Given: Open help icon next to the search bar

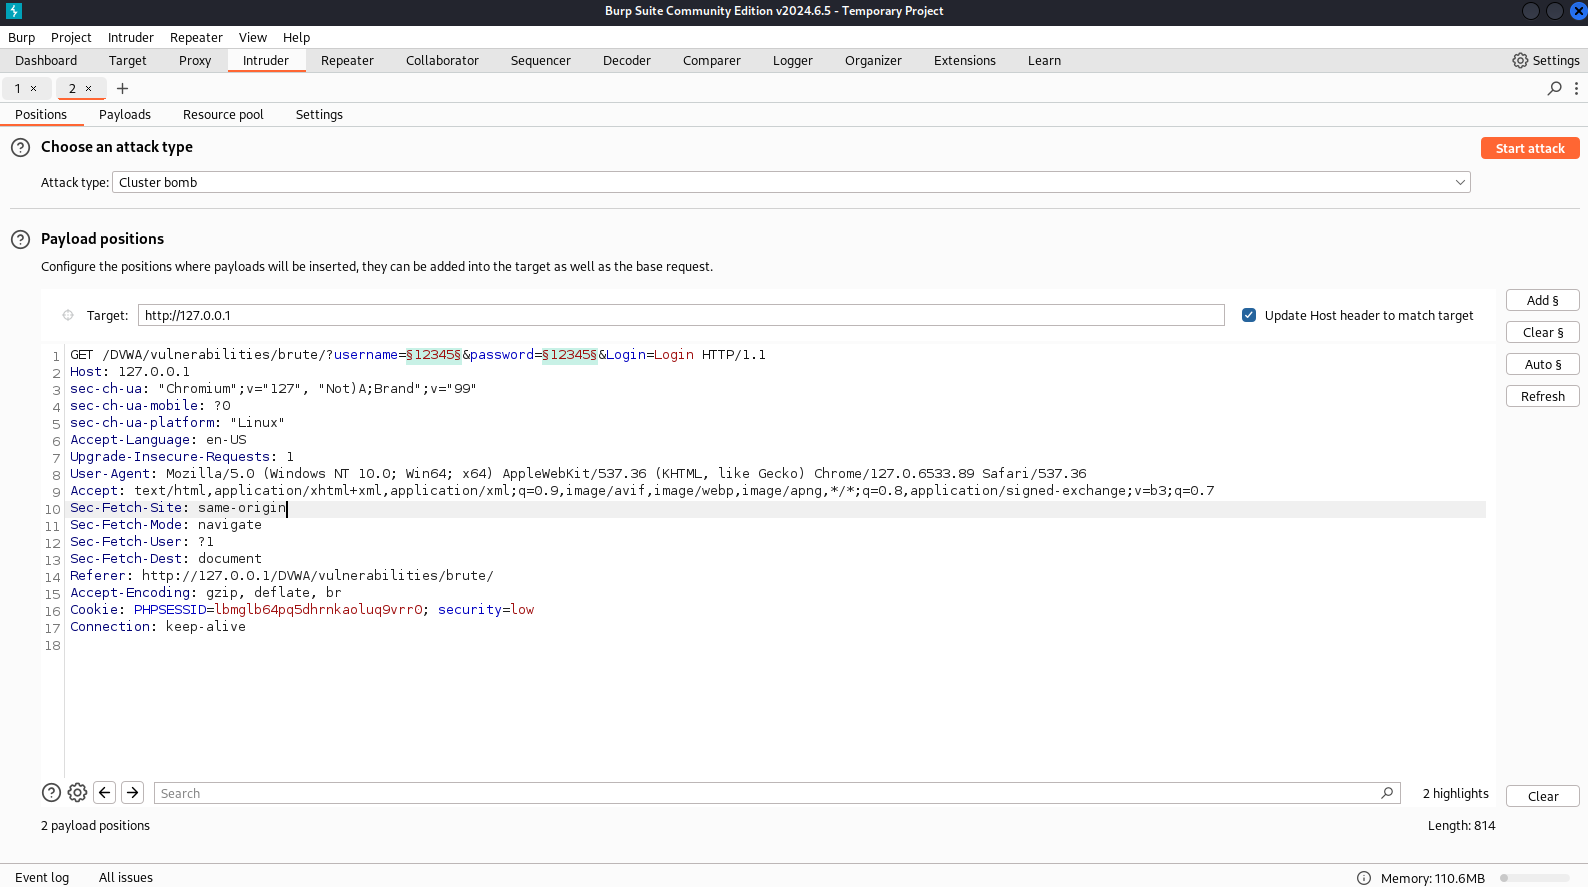Looking at the screenshot, I should (52, 793).
